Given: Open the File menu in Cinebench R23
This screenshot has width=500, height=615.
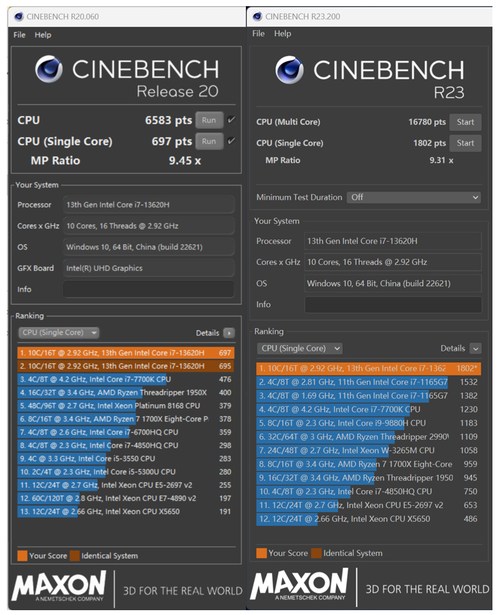Looking at the screenshot, I should pos(258,34).
